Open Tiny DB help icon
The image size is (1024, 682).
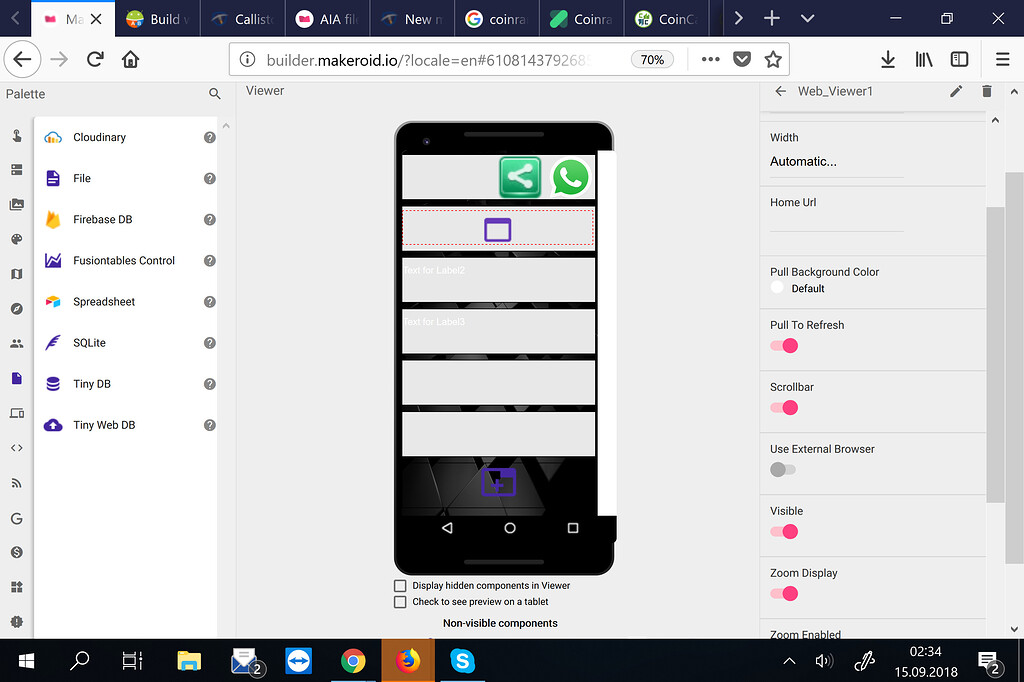[x=210, y=384]
